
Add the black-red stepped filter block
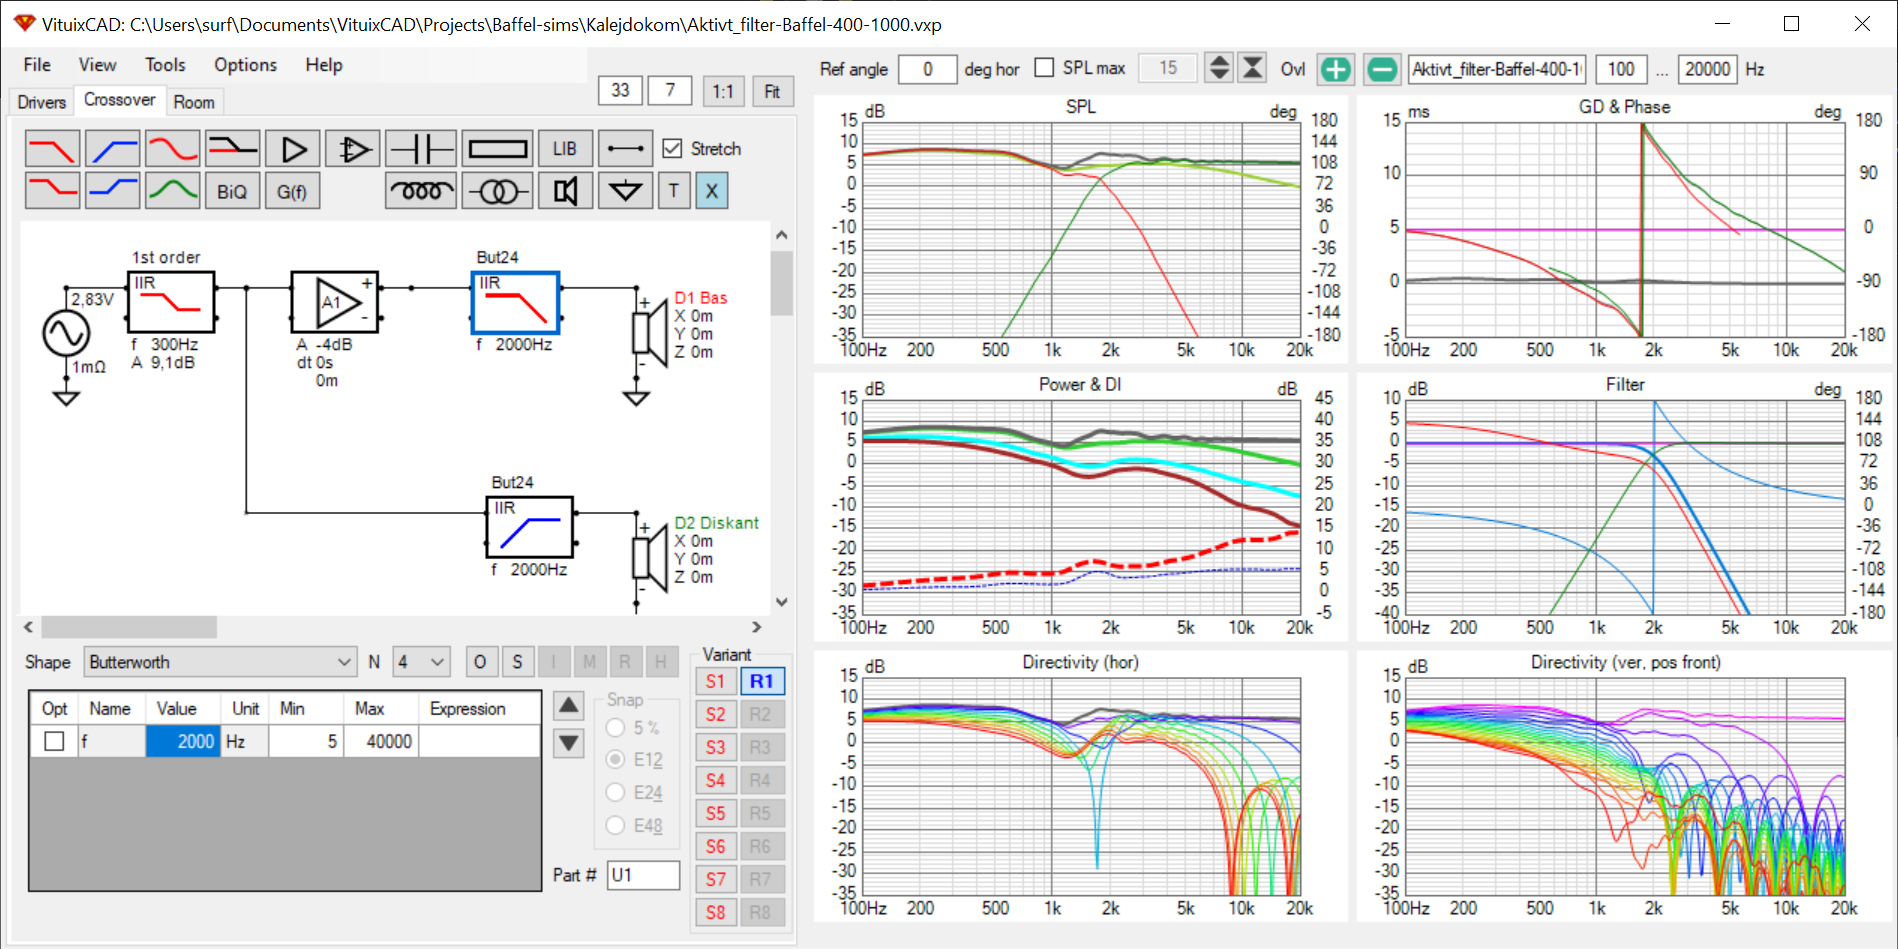(232, 149)
